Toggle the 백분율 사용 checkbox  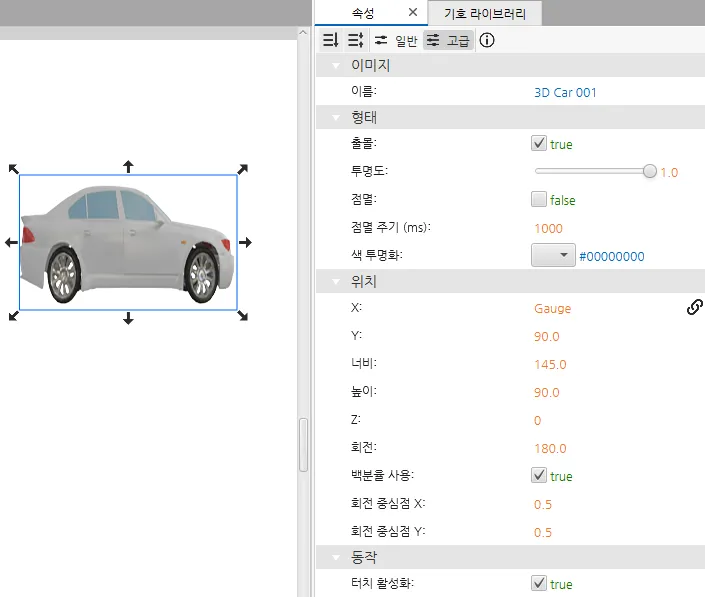coord(539,476)
